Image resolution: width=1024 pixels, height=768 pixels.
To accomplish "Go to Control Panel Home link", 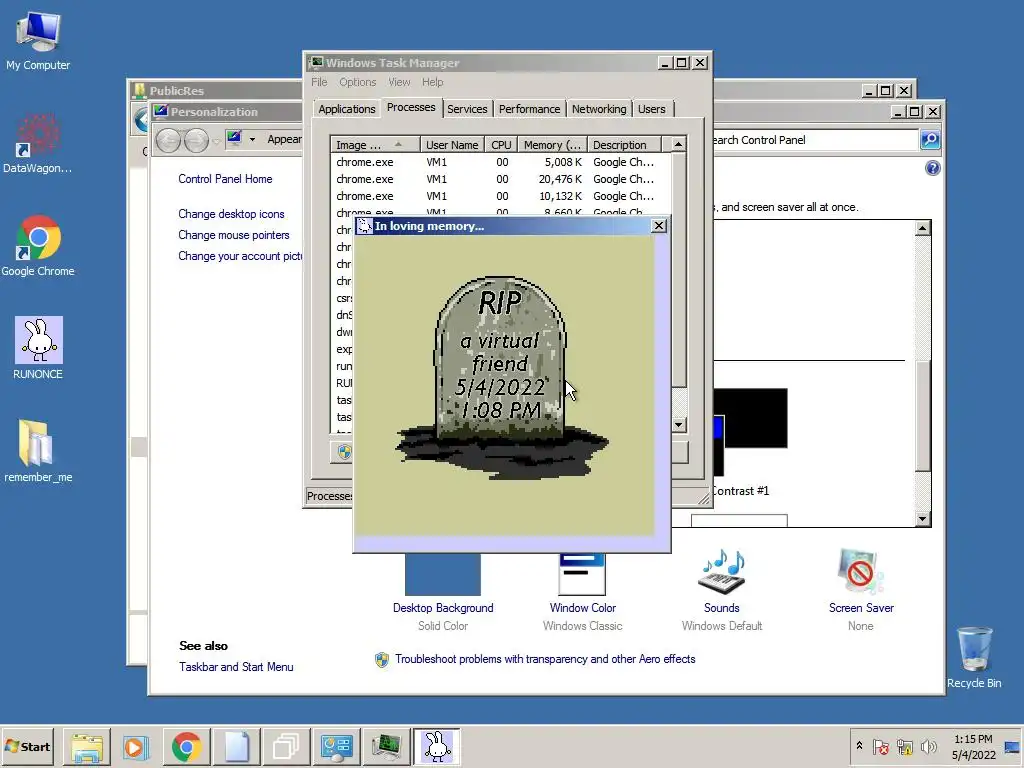I will [225, 179].
